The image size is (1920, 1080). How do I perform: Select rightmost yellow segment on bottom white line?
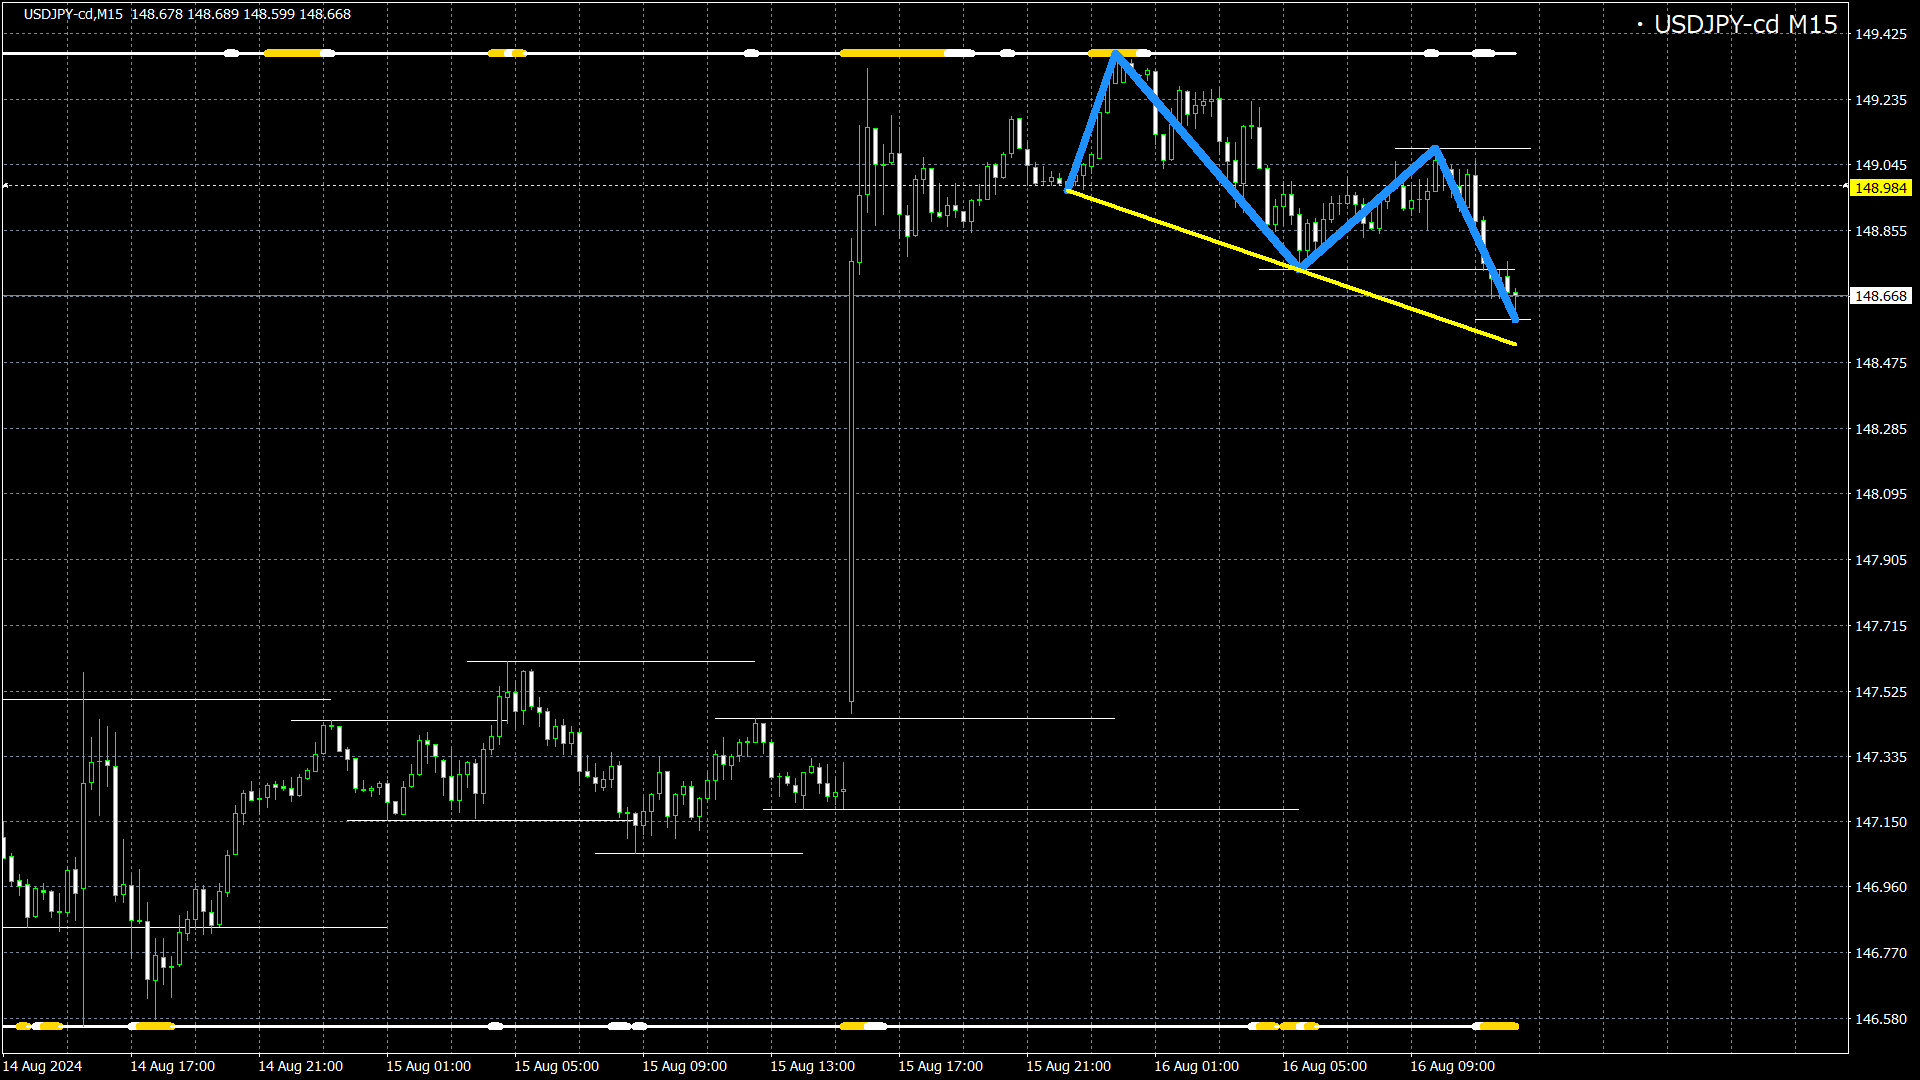coord(1499,1026)
